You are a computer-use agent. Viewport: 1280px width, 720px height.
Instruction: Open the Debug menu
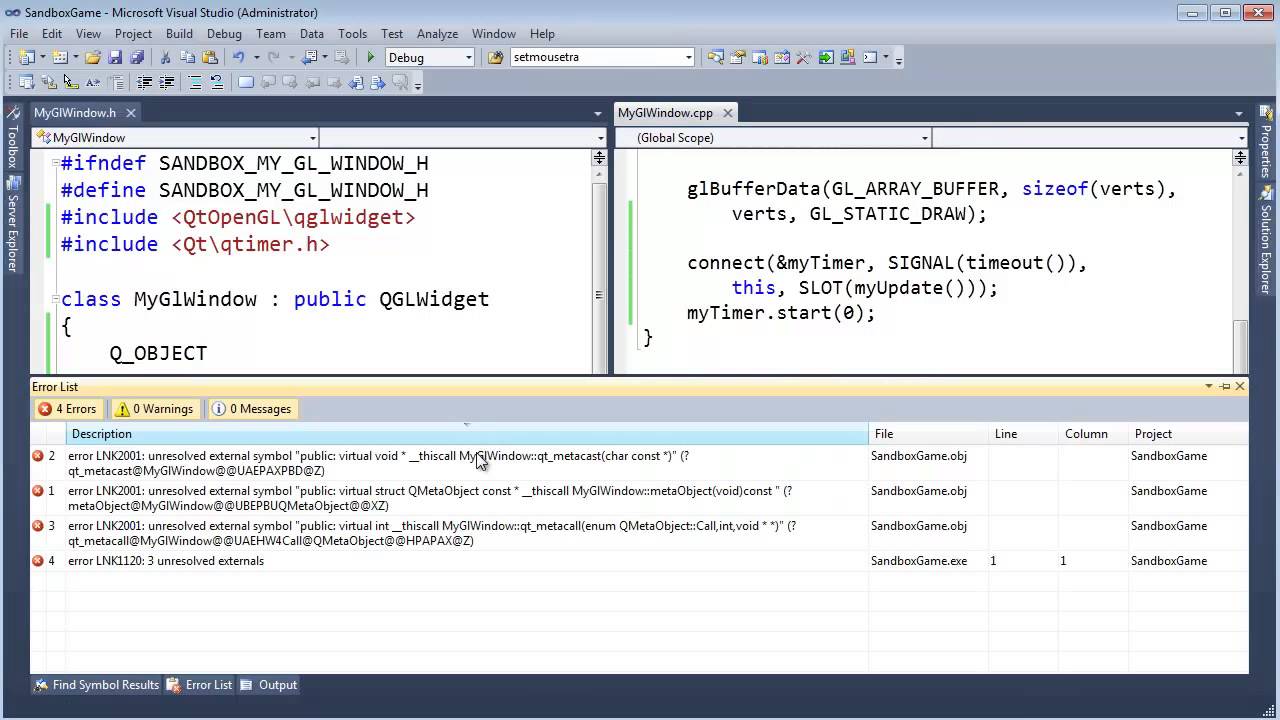point(224,33)
